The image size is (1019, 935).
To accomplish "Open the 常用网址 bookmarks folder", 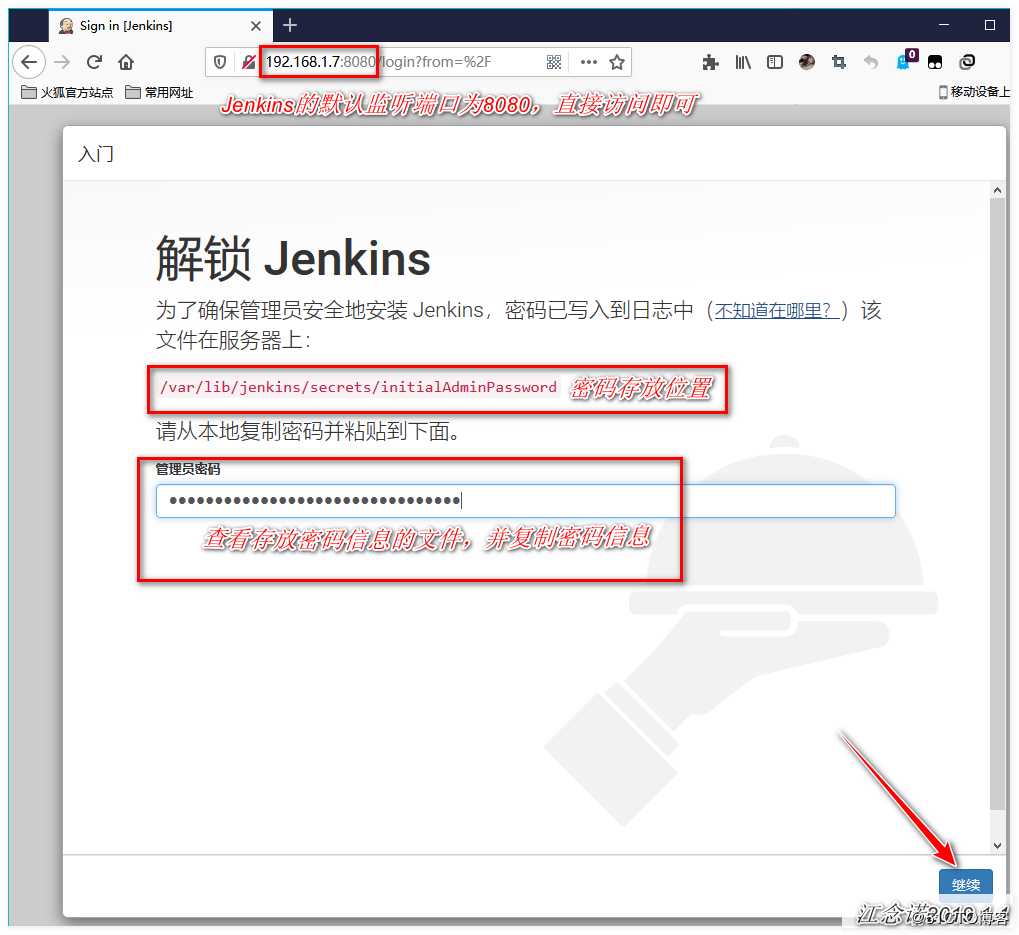I will click(159, 92).
